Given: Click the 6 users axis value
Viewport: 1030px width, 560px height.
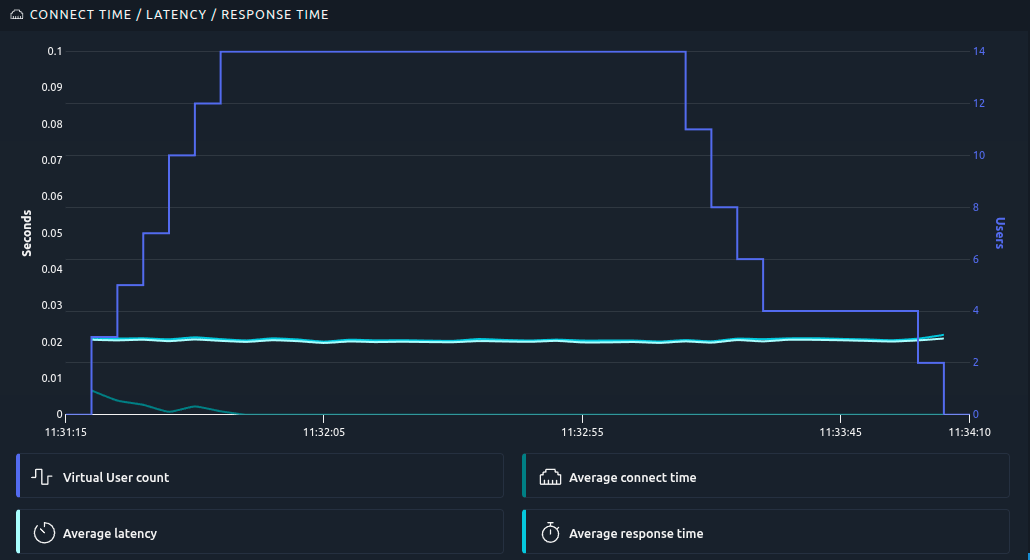Looking at the screenshot, I should click(x=975, y=259).
